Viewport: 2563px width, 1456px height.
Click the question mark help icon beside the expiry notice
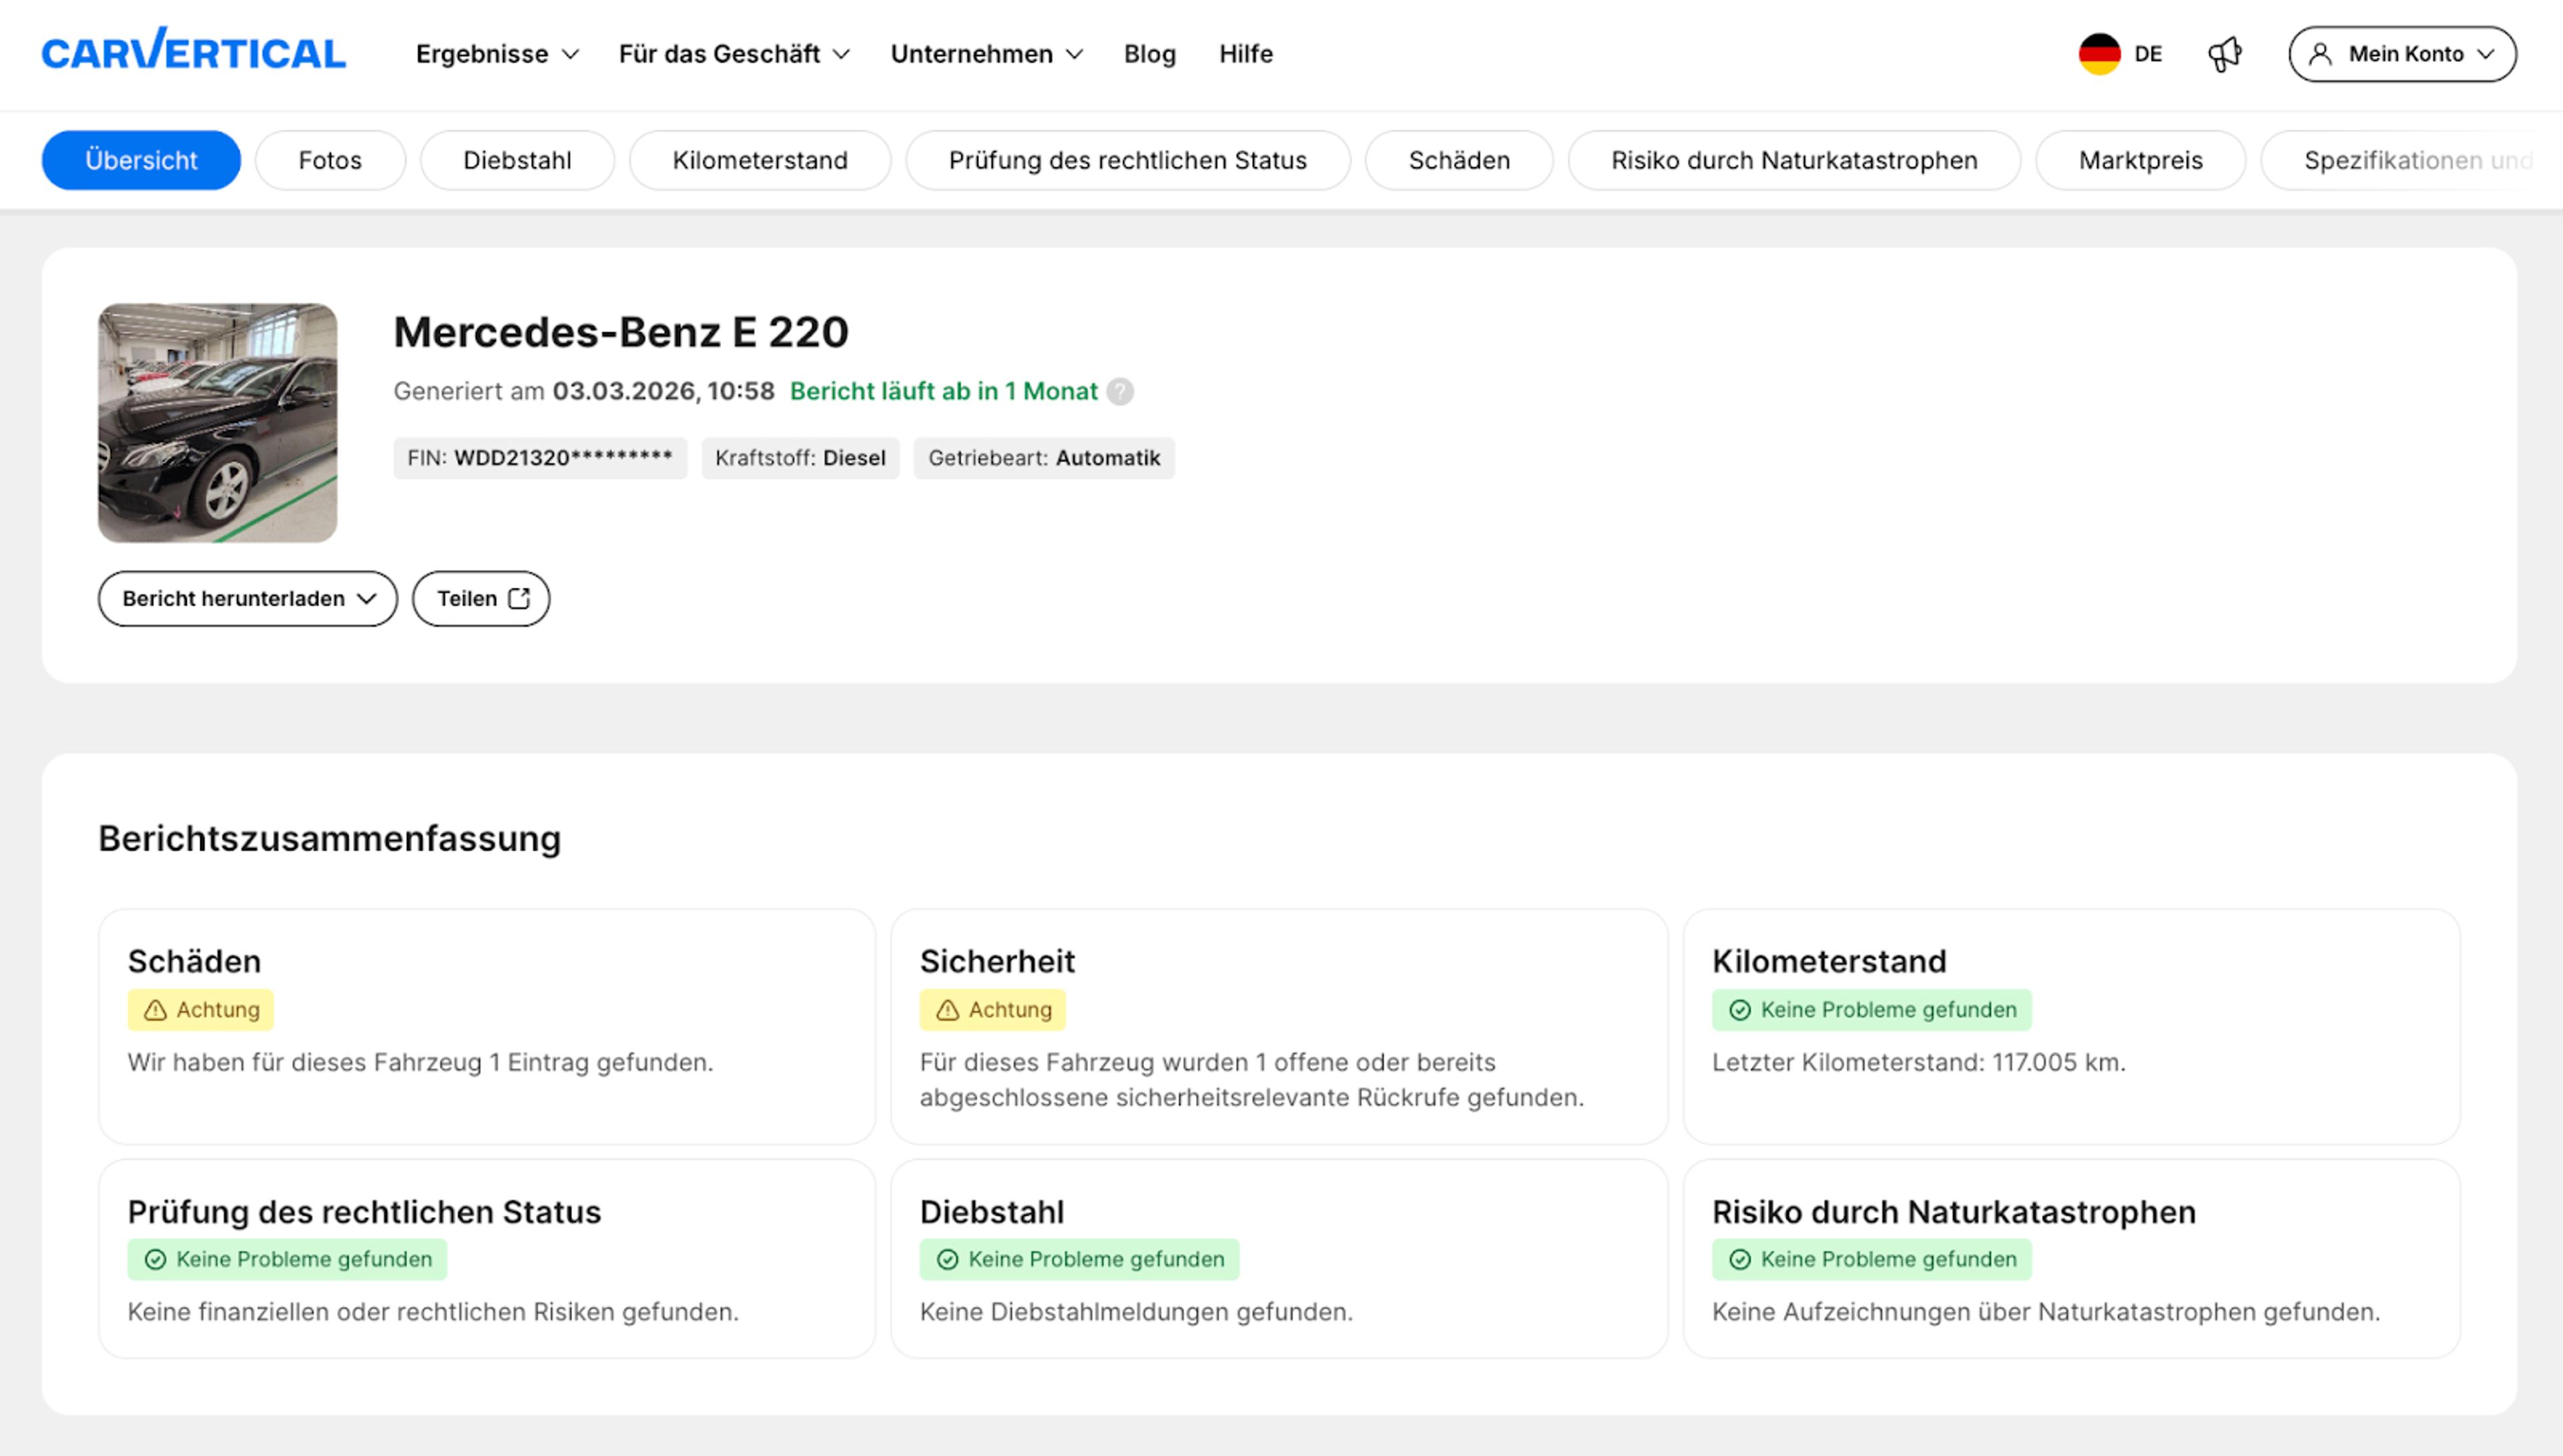tap(1120, 391)
